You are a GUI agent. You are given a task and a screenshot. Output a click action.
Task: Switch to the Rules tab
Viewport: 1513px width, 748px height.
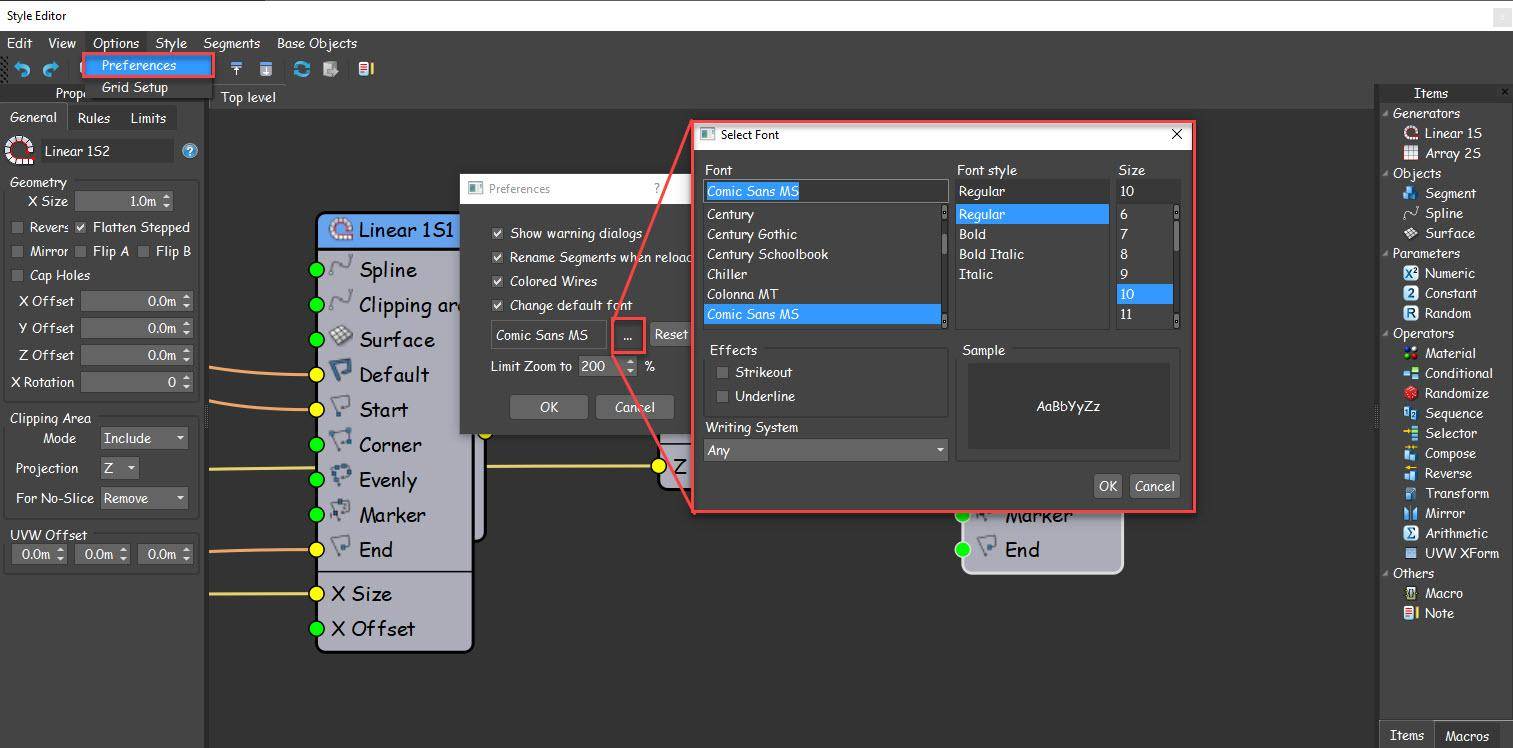click(94, 118)
